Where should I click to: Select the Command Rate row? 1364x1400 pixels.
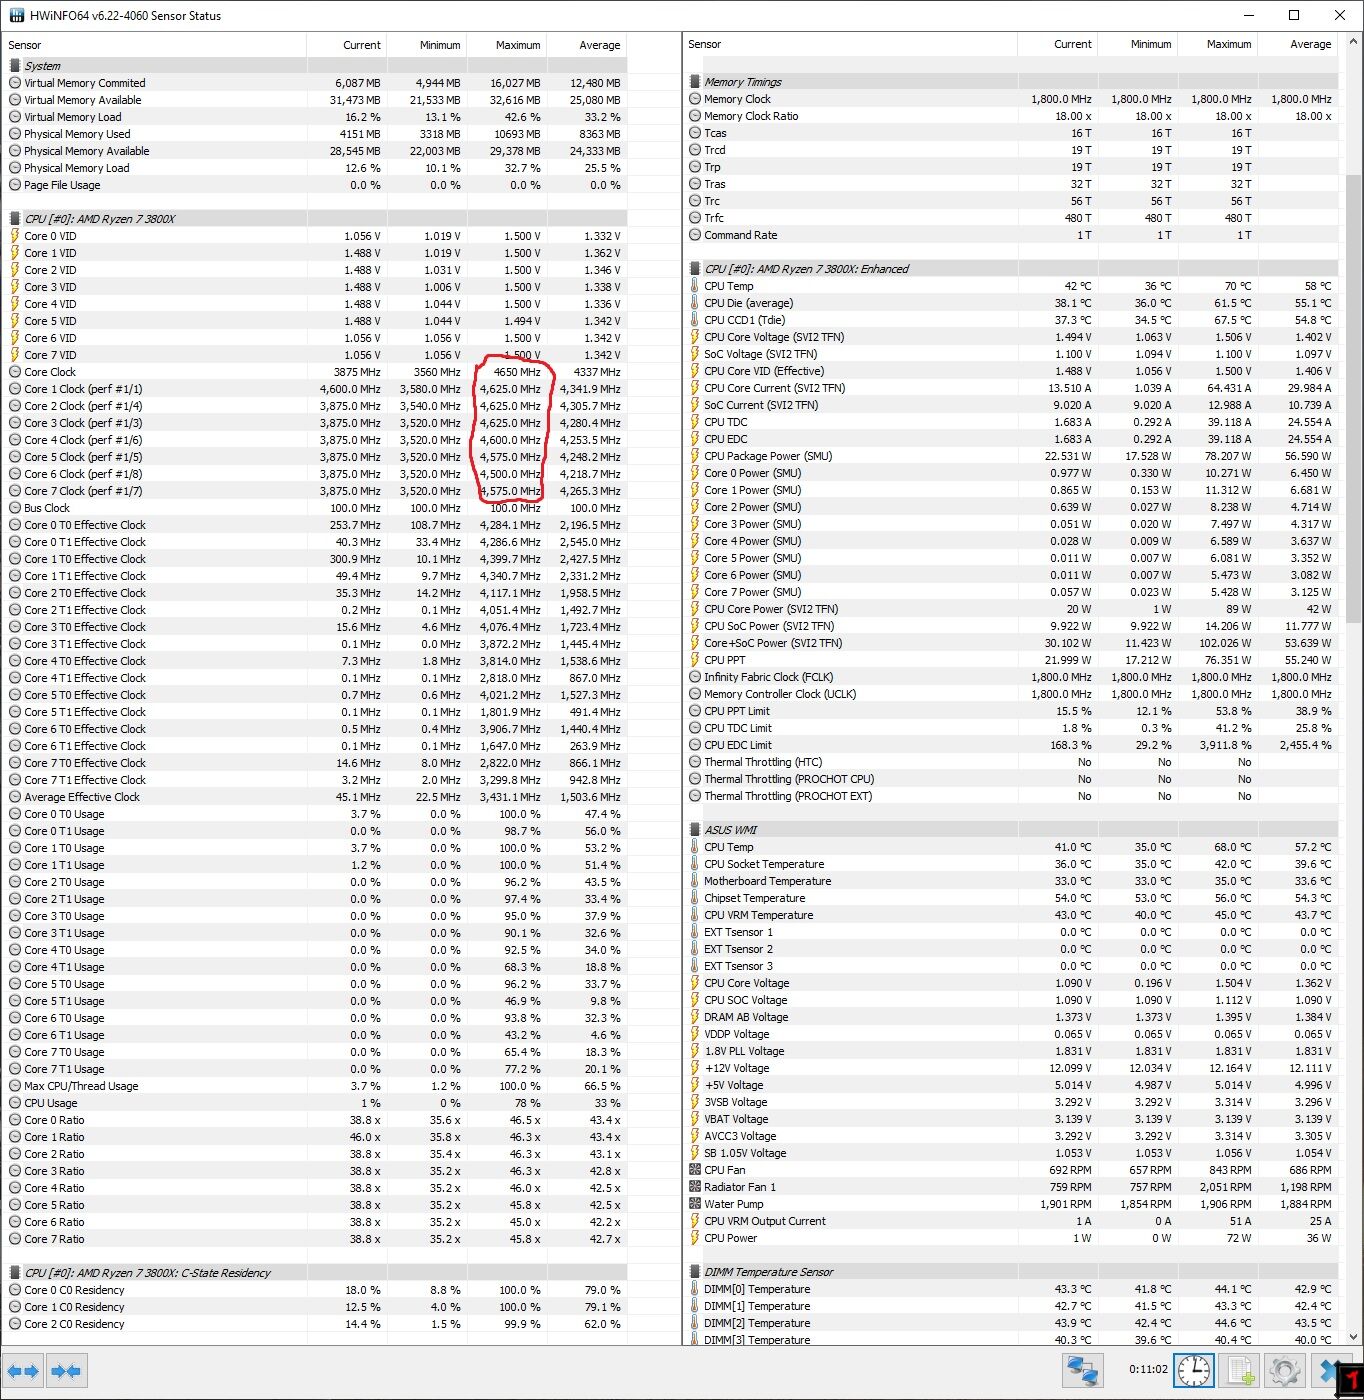(1011, 235)
